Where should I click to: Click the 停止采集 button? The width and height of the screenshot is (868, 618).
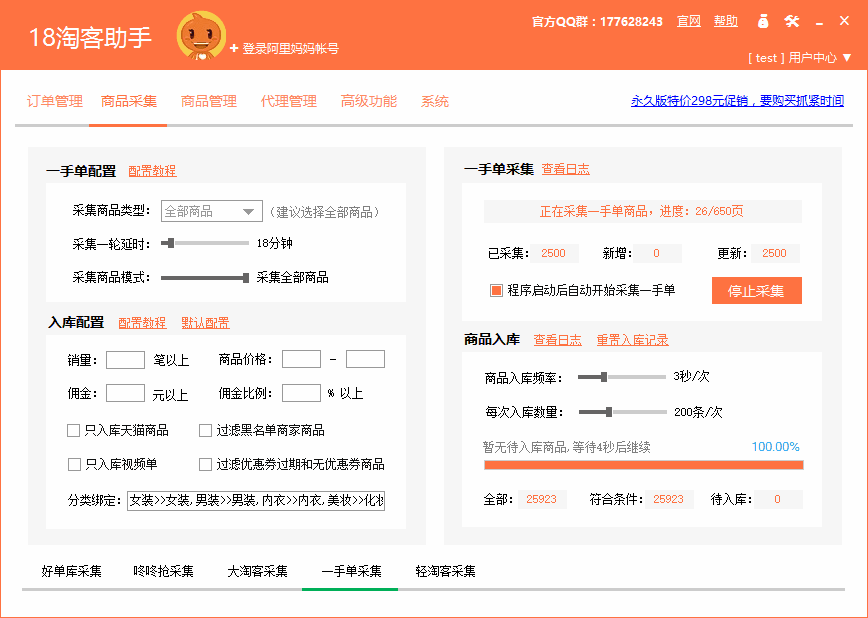[756, 291]
